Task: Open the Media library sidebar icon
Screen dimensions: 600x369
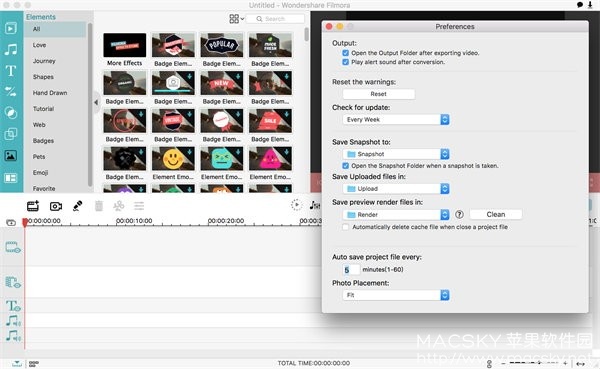Action: 11,28
